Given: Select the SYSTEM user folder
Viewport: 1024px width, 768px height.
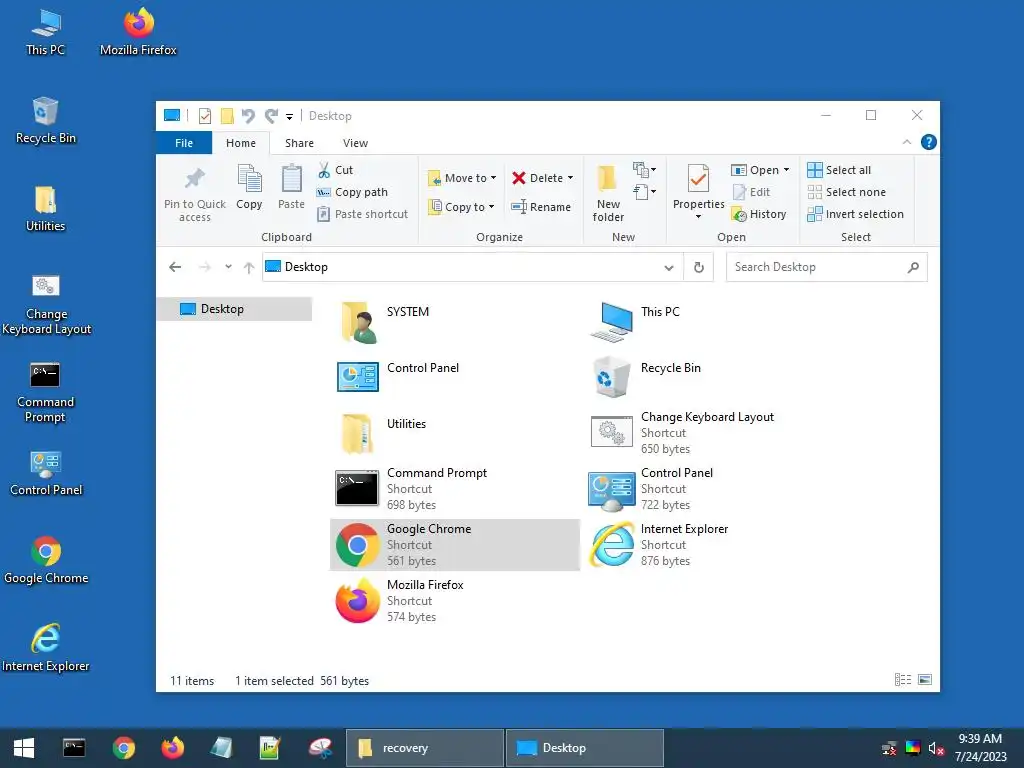Looking at the screenshot, I should (455, 321).
